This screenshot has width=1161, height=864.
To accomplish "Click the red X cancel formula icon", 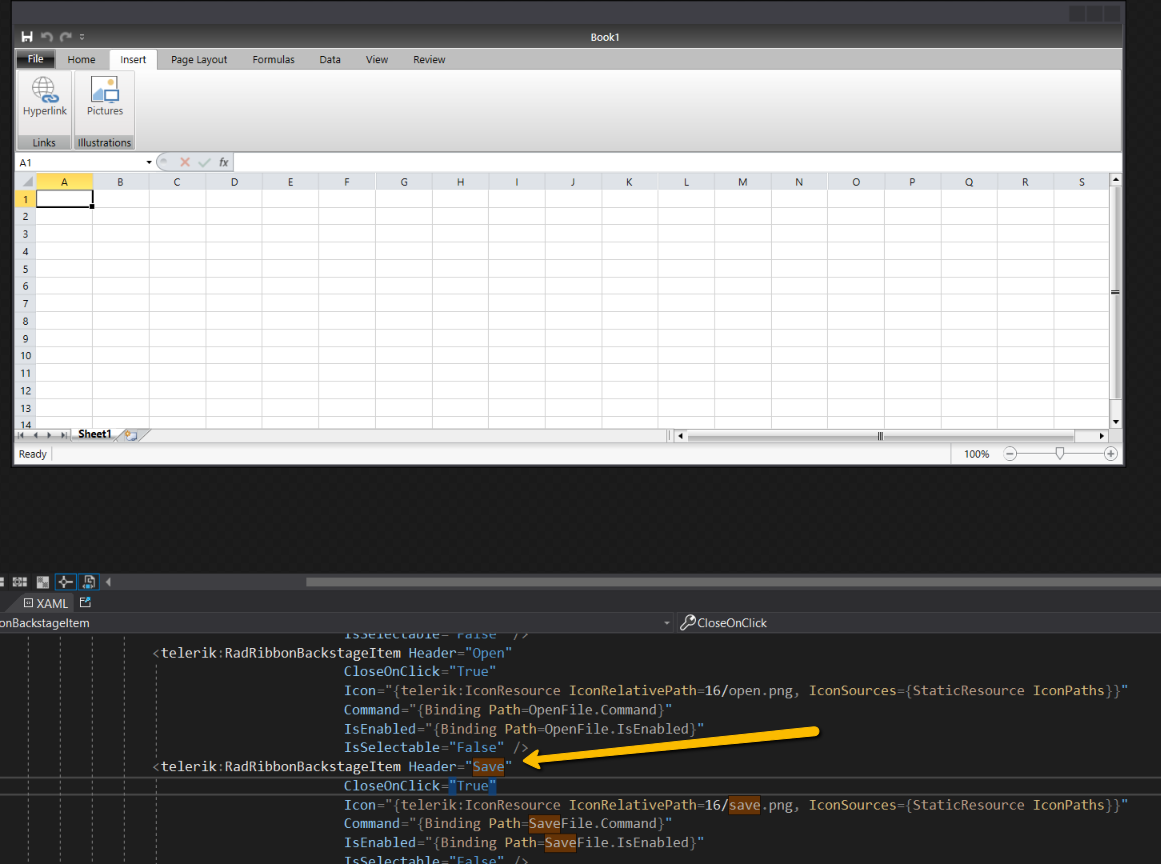I will pos(185,162).
